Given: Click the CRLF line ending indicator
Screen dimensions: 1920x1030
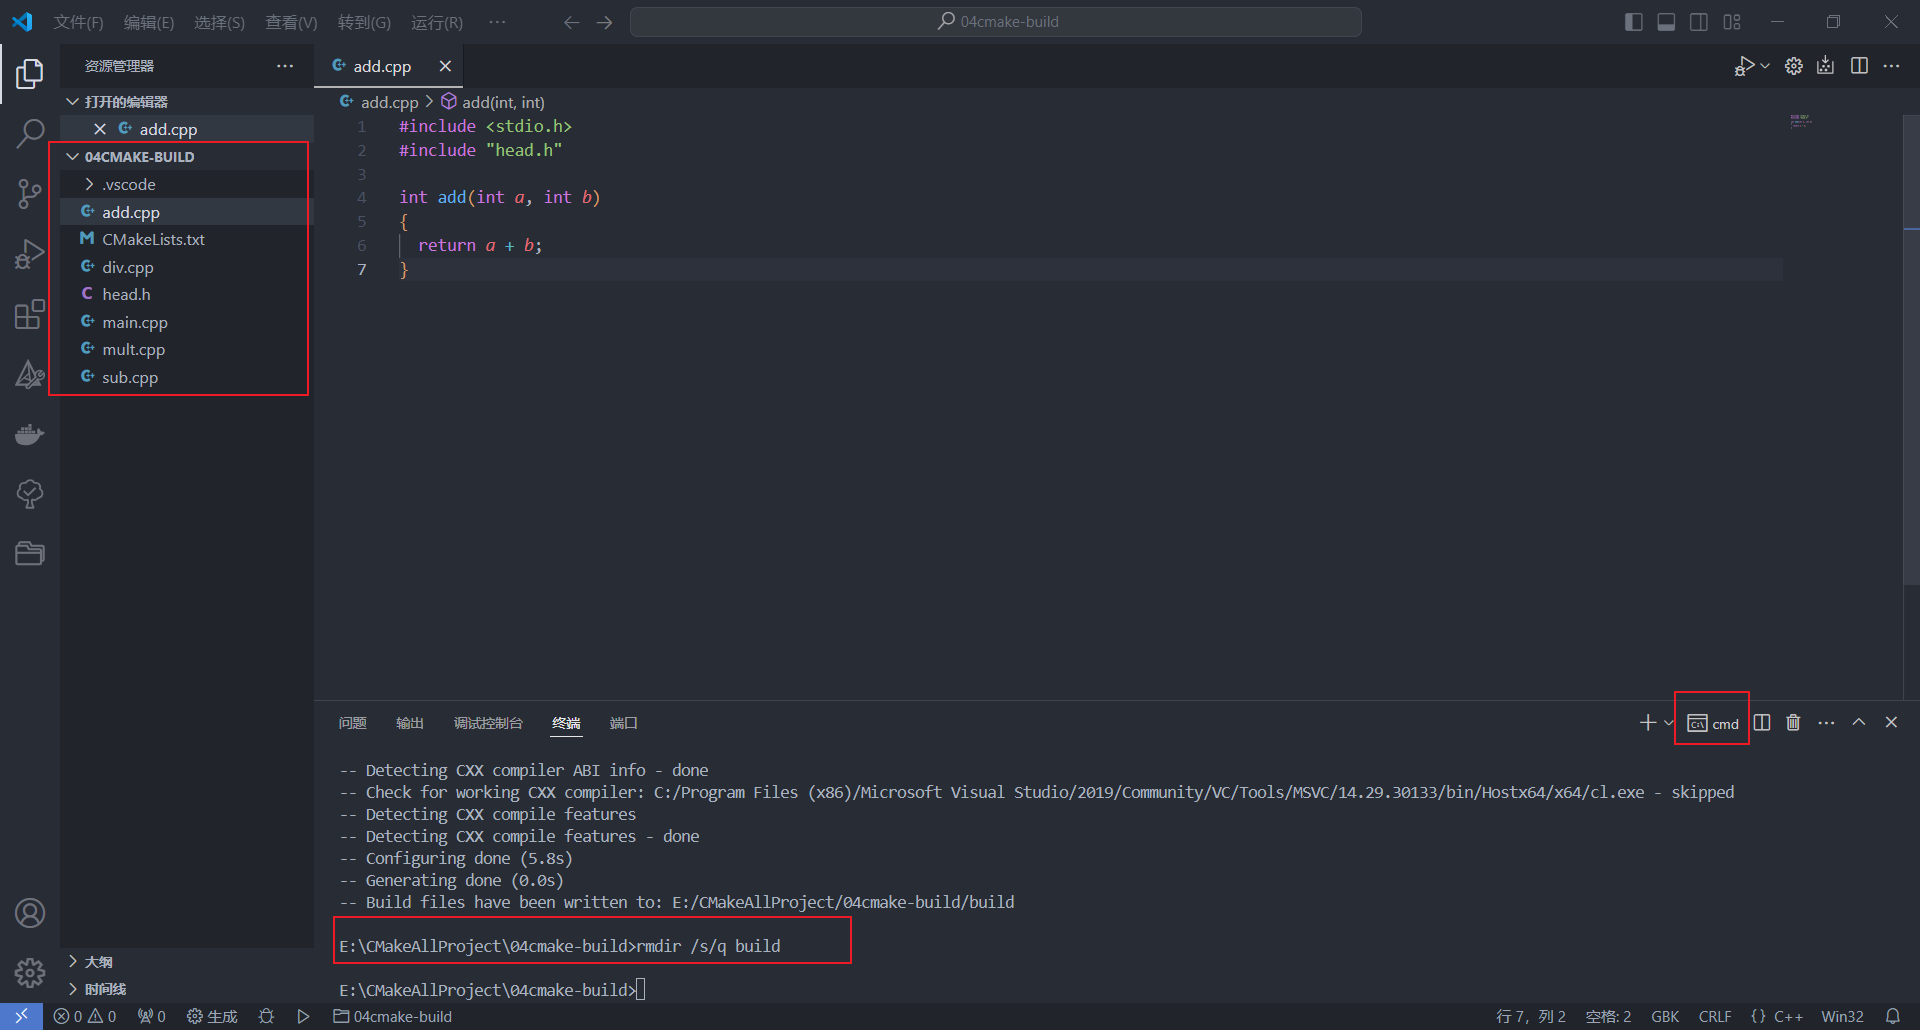Looking at the screenshot, I should (x=1714, y=1017).
